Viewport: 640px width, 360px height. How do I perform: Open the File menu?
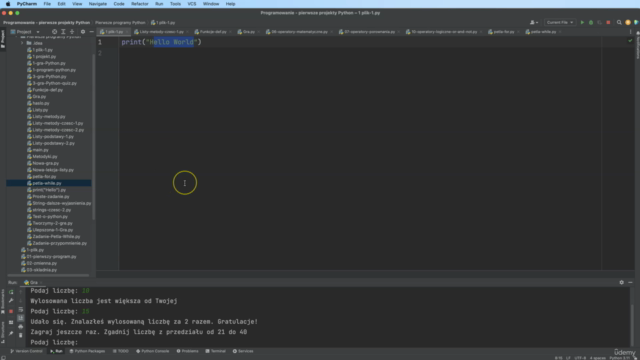47,4
